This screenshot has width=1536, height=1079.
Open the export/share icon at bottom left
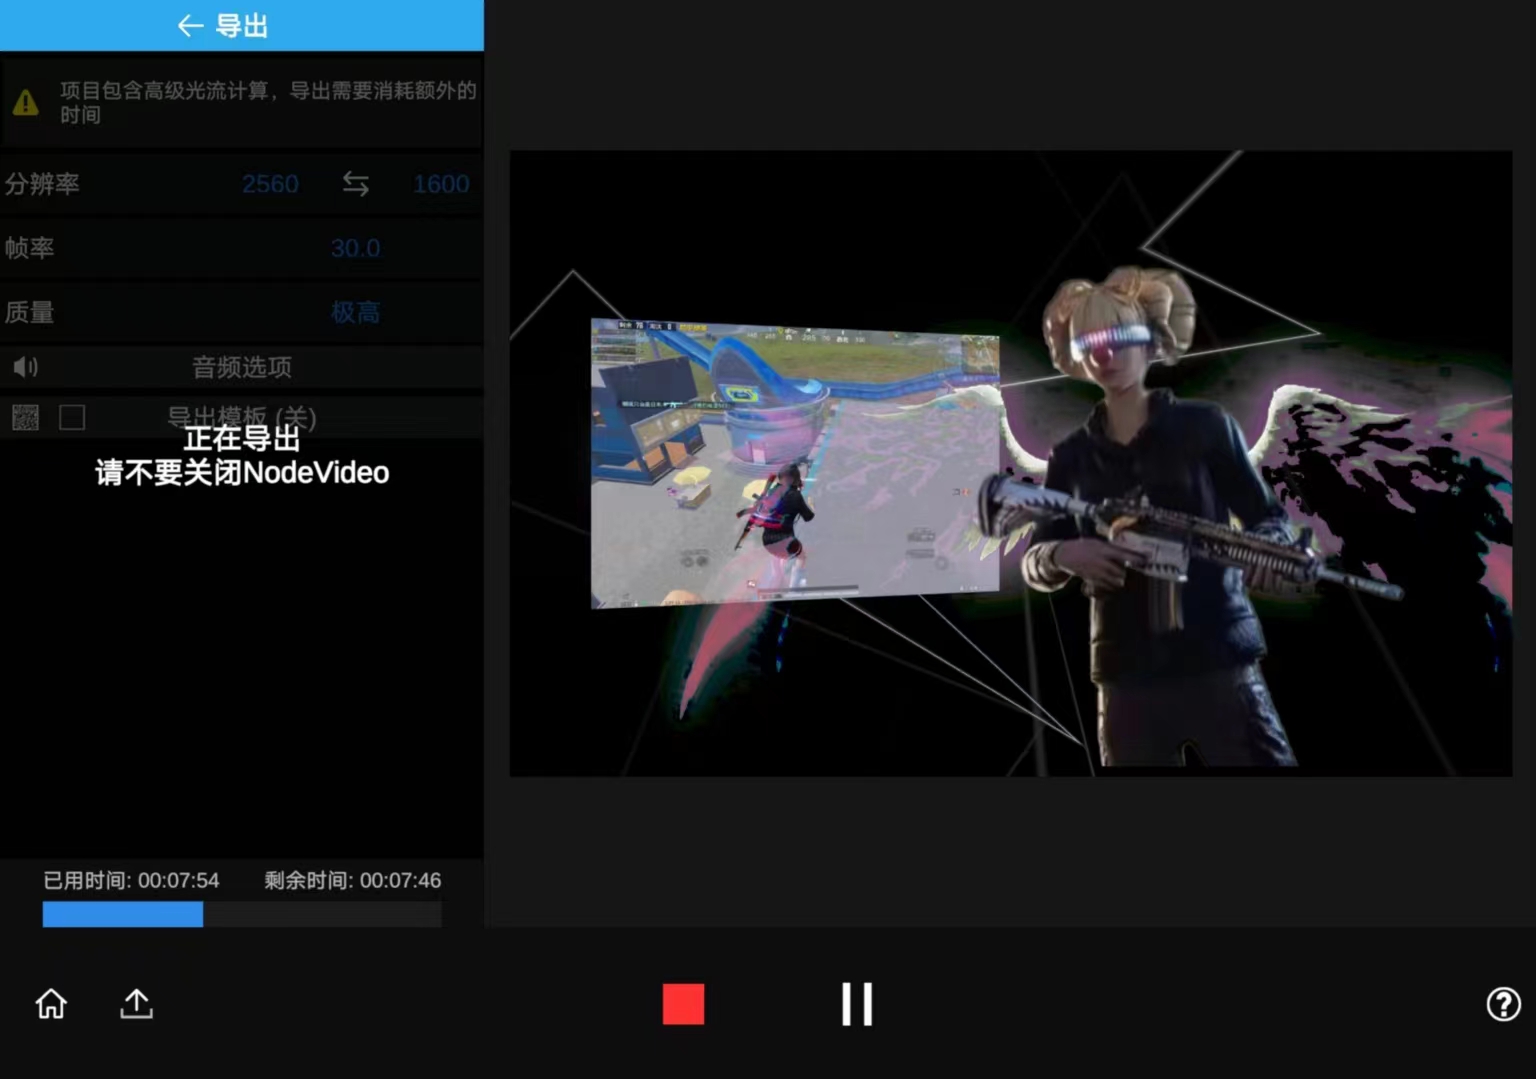pos(136,1004)
